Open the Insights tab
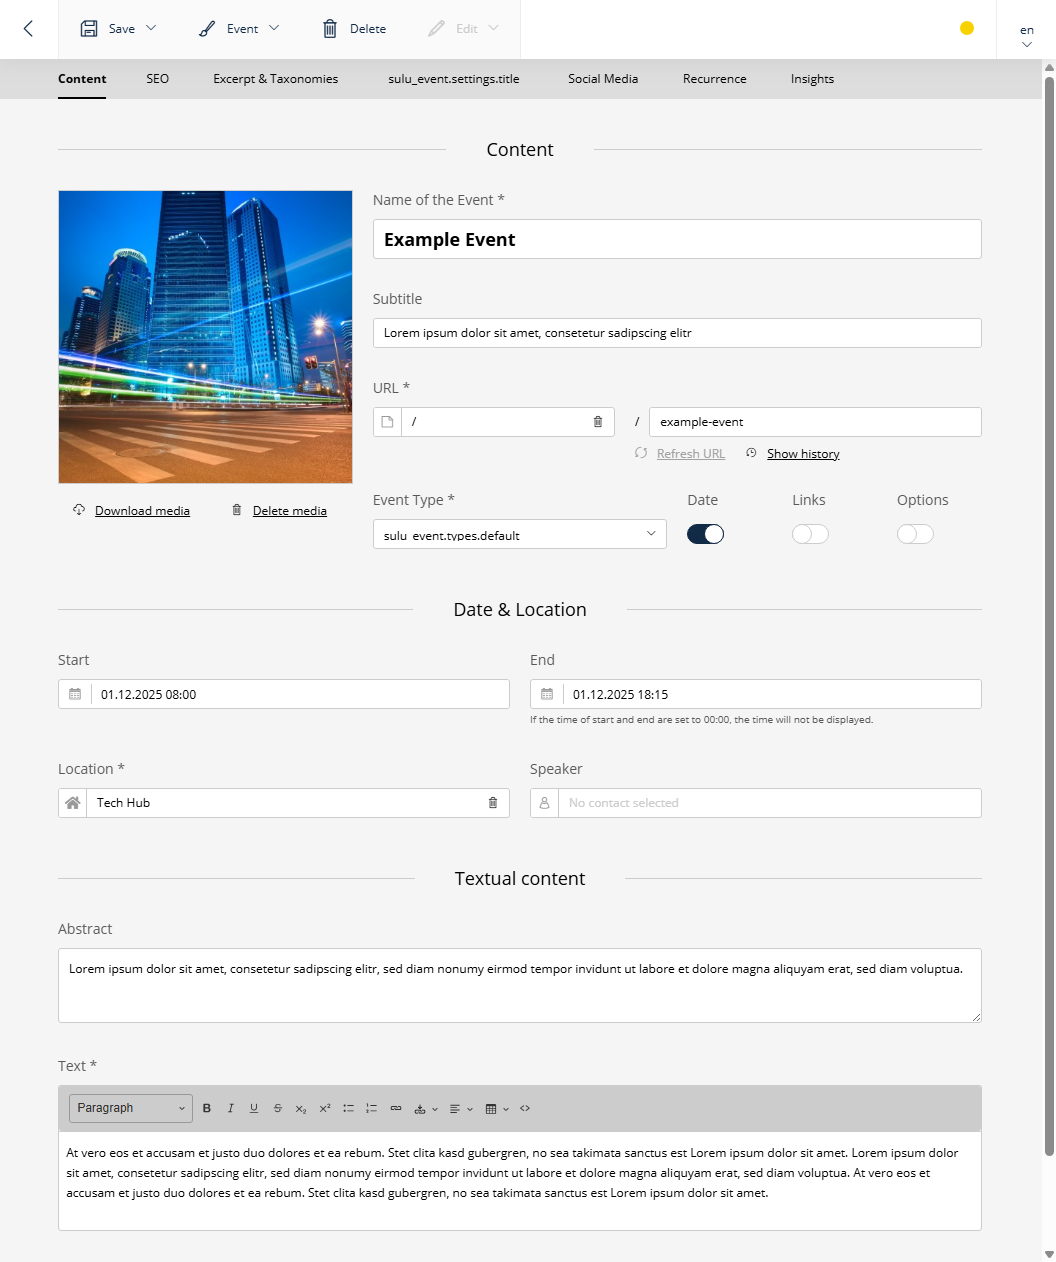The width and height of the screenshot is (1056, 1262). click(812, 79)
